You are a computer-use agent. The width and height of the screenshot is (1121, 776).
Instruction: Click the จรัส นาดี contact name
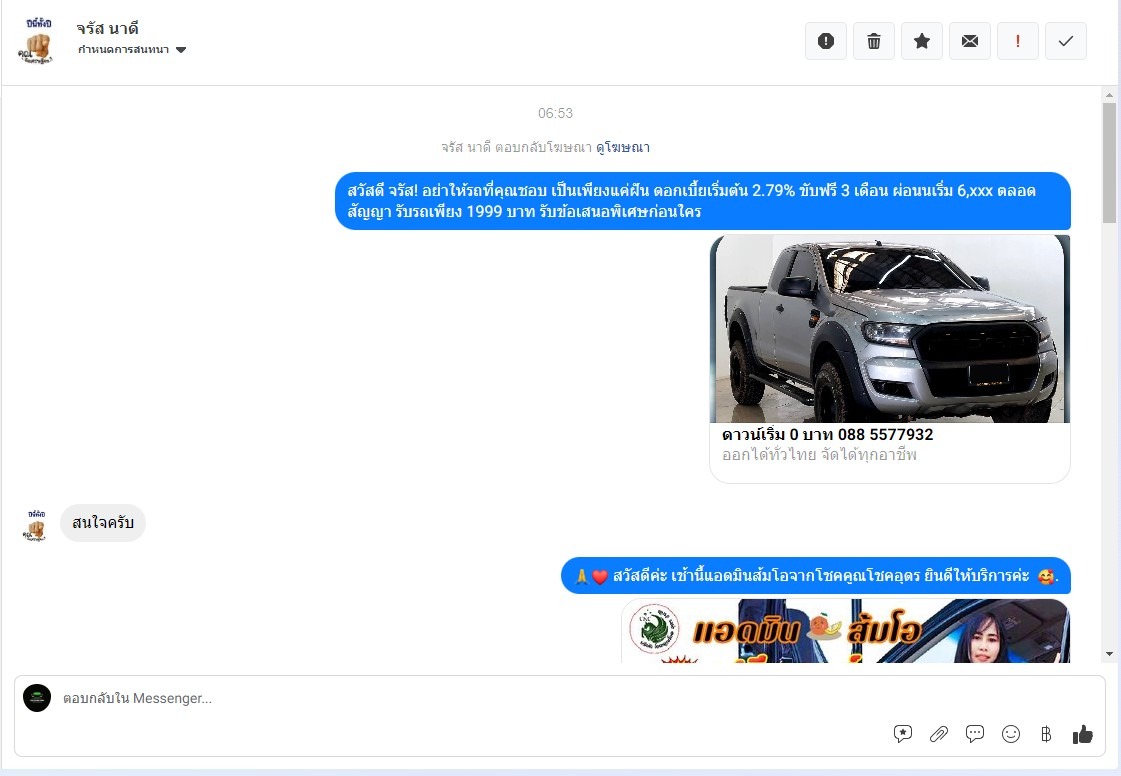107,29
